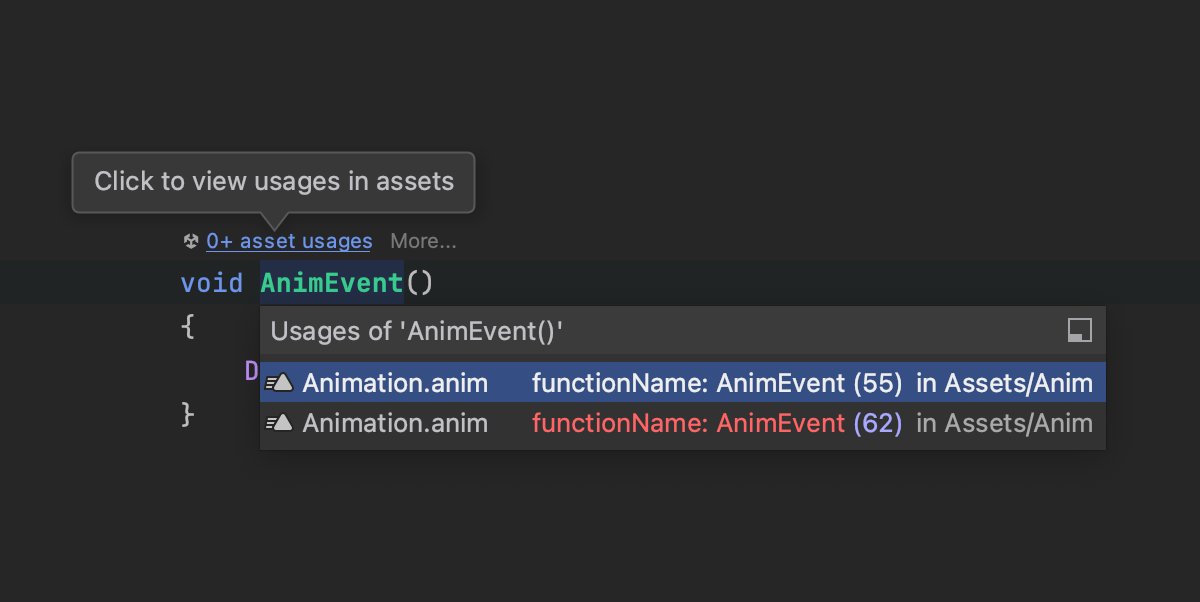The width and height of the screenshot is (1200, 602).
Task: Click the red "functionName: AnimEvent" text
Action: [x=688, y=423]
